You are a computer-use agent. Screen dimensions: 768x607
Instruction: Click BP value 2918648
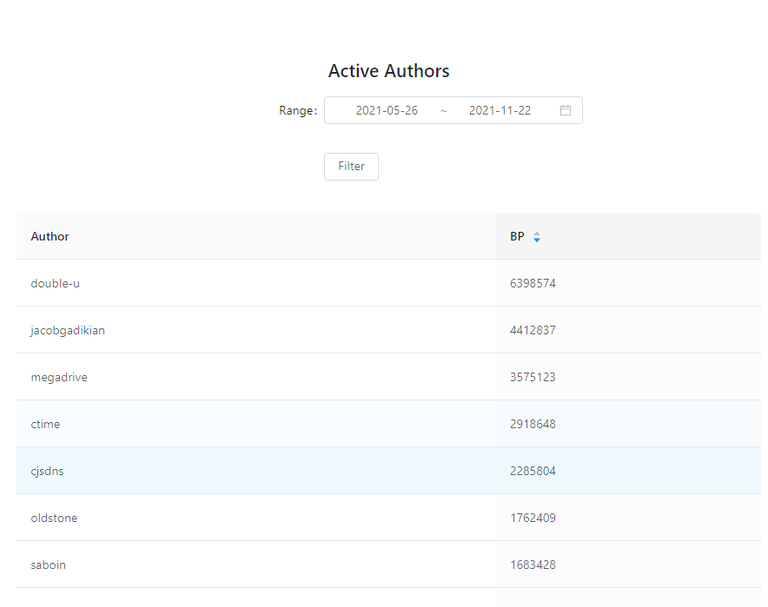pos(533,424)
